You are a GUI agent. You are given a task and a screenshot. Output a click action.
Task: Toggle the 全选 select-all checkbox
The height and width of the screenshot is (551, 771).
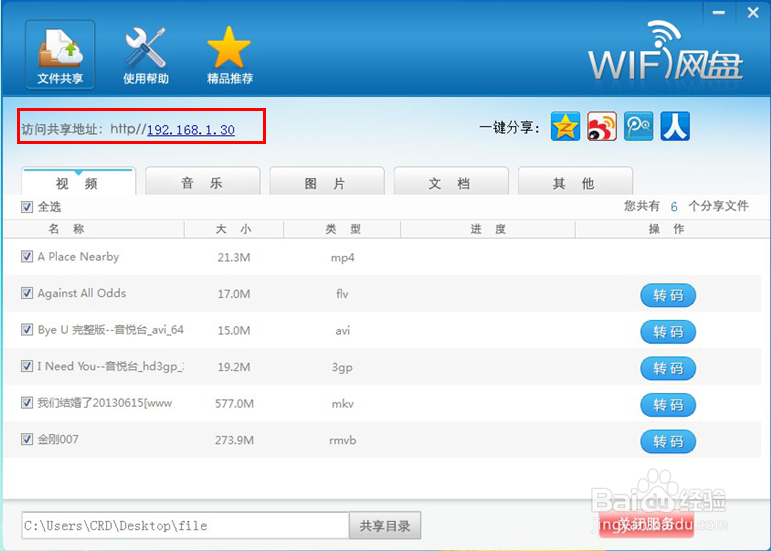tap(27, 207)
